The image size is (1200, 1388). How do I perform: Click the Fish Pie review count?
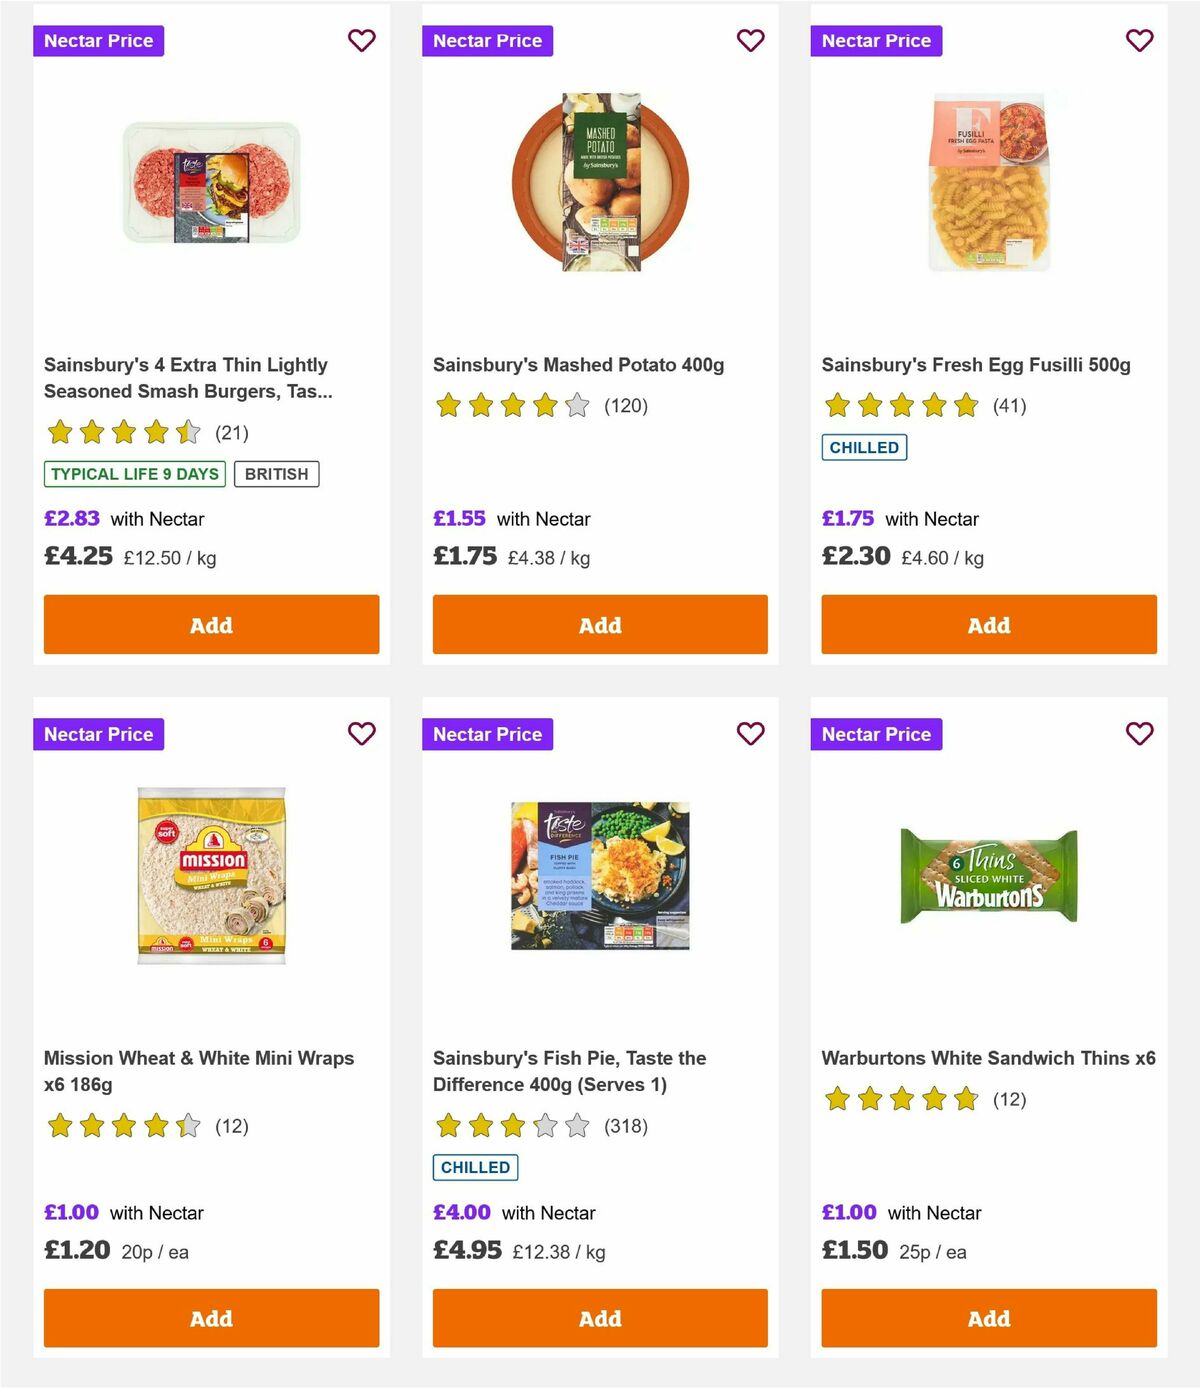pos(625,1127)
